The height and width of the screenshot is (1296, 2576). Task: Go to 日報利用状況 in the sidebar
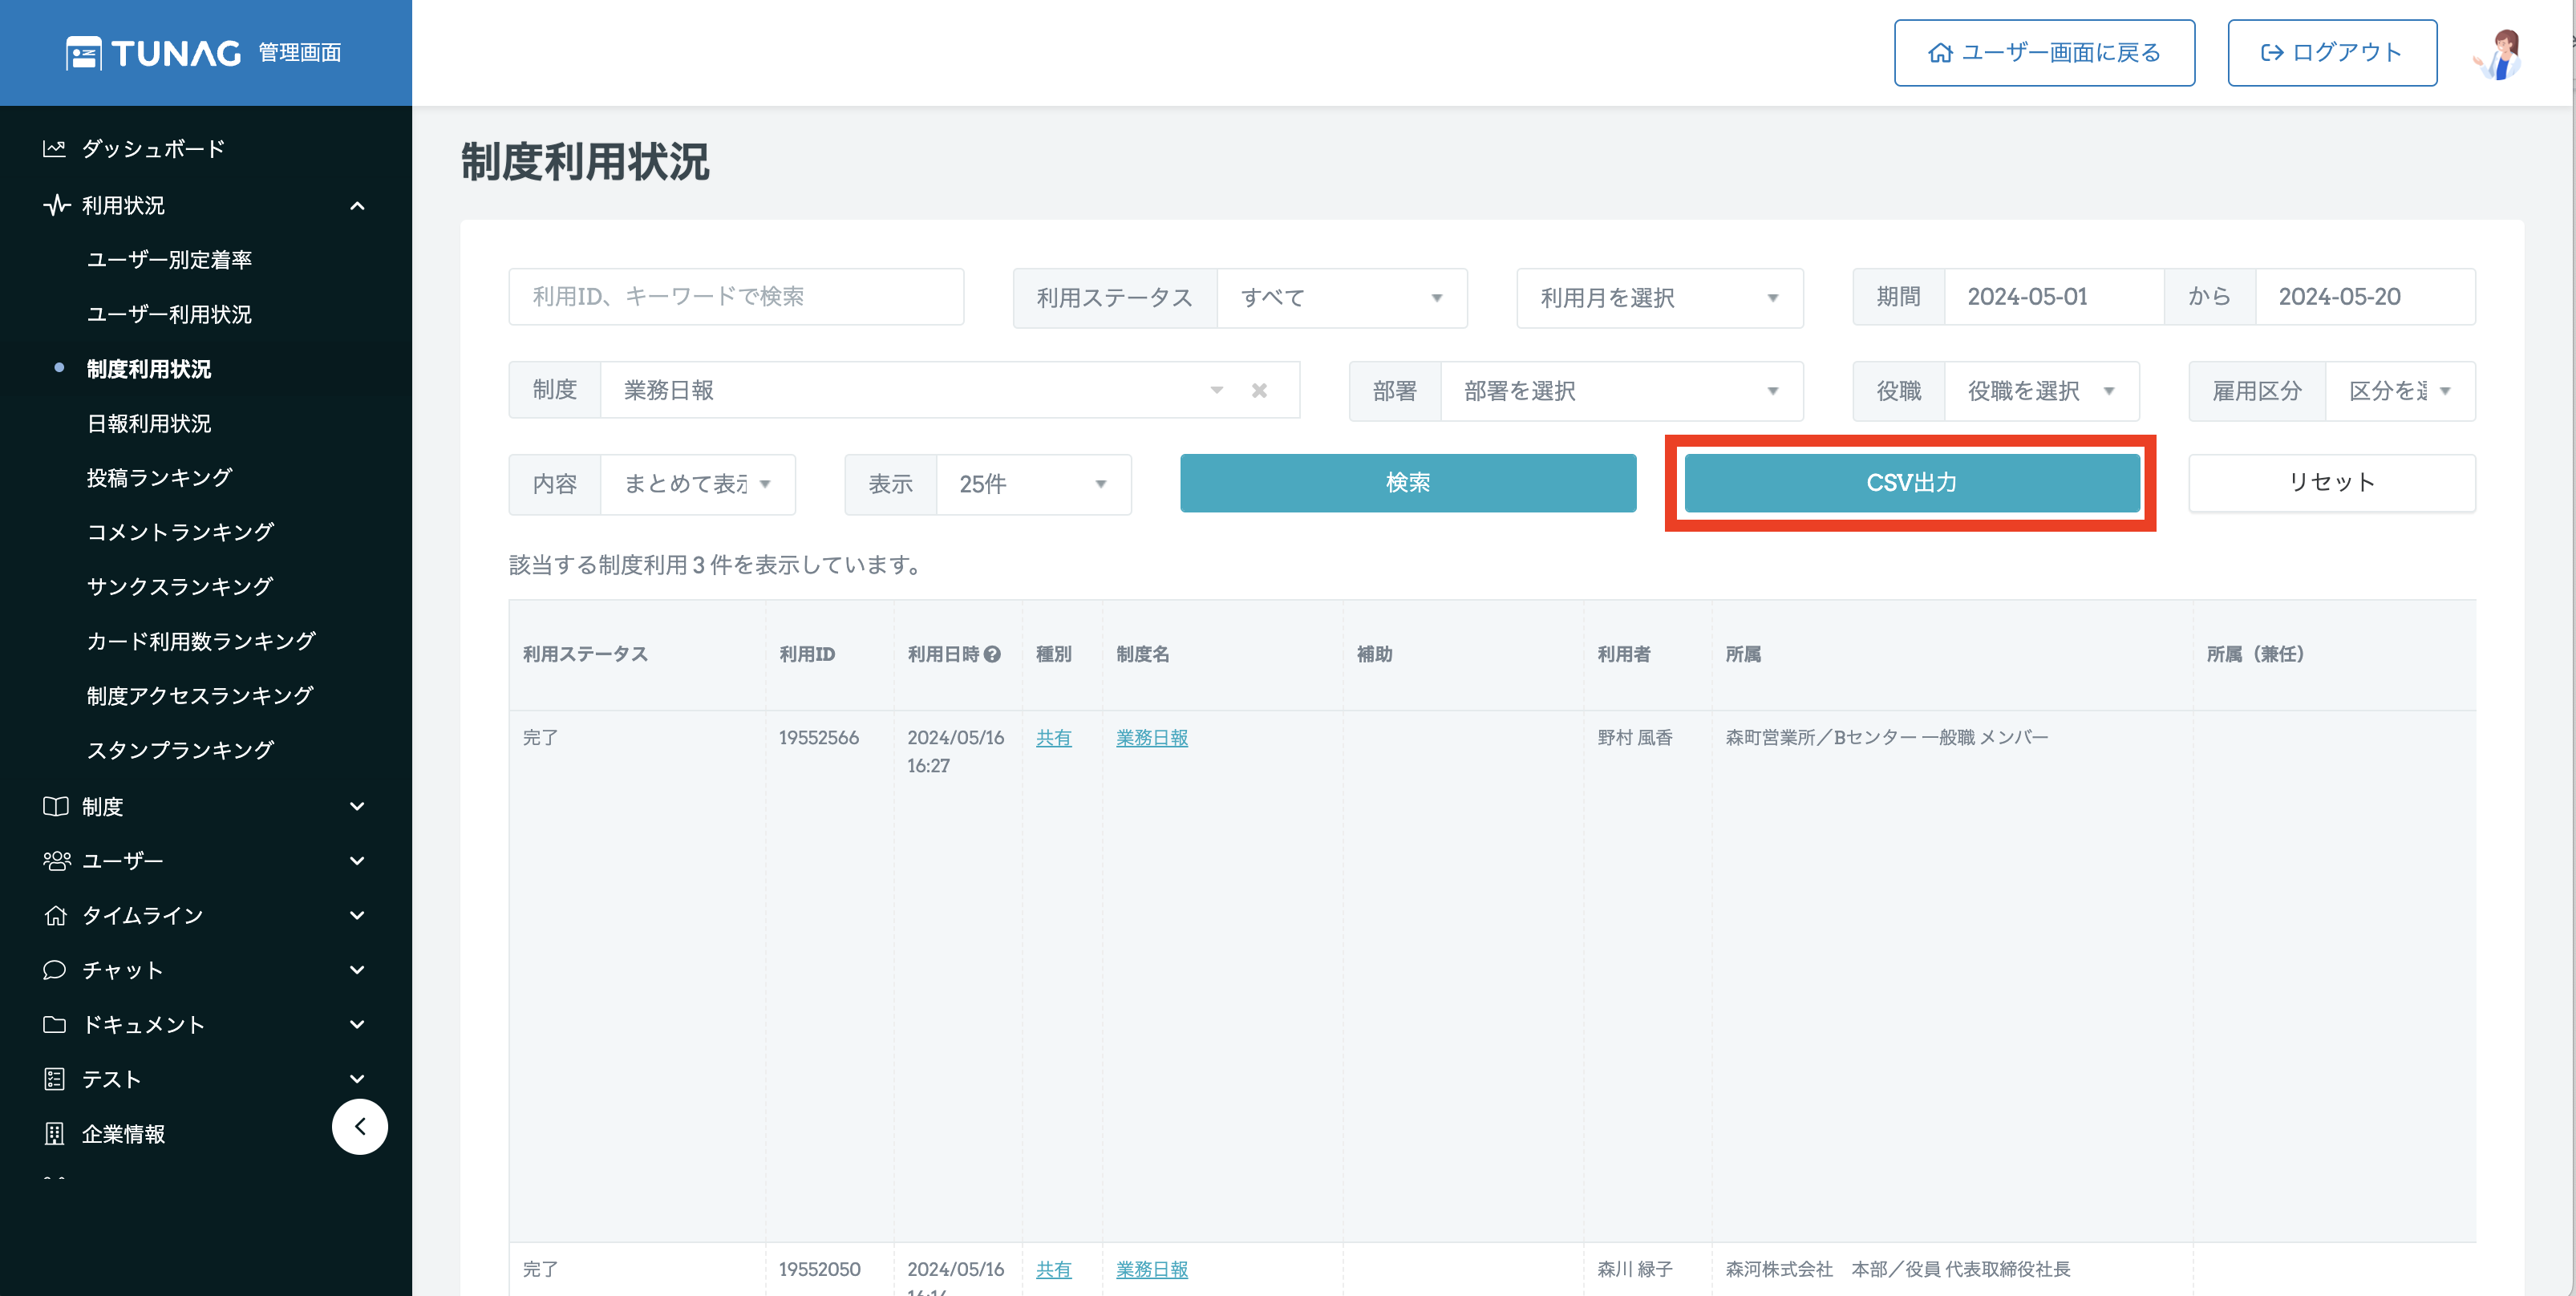[149, 423]
